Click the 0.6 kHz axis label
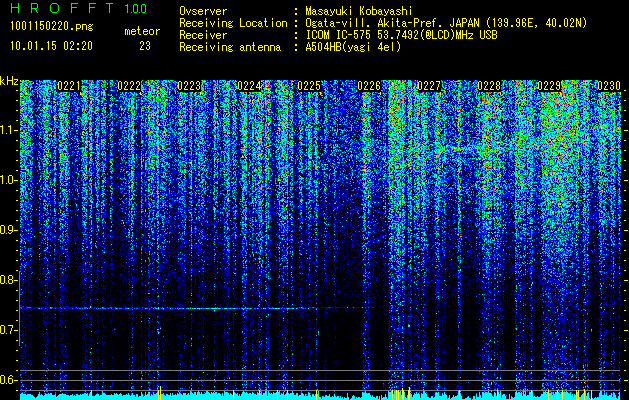Image resolution: width=629 pixels, height=400 pixels. click(8, 380)
